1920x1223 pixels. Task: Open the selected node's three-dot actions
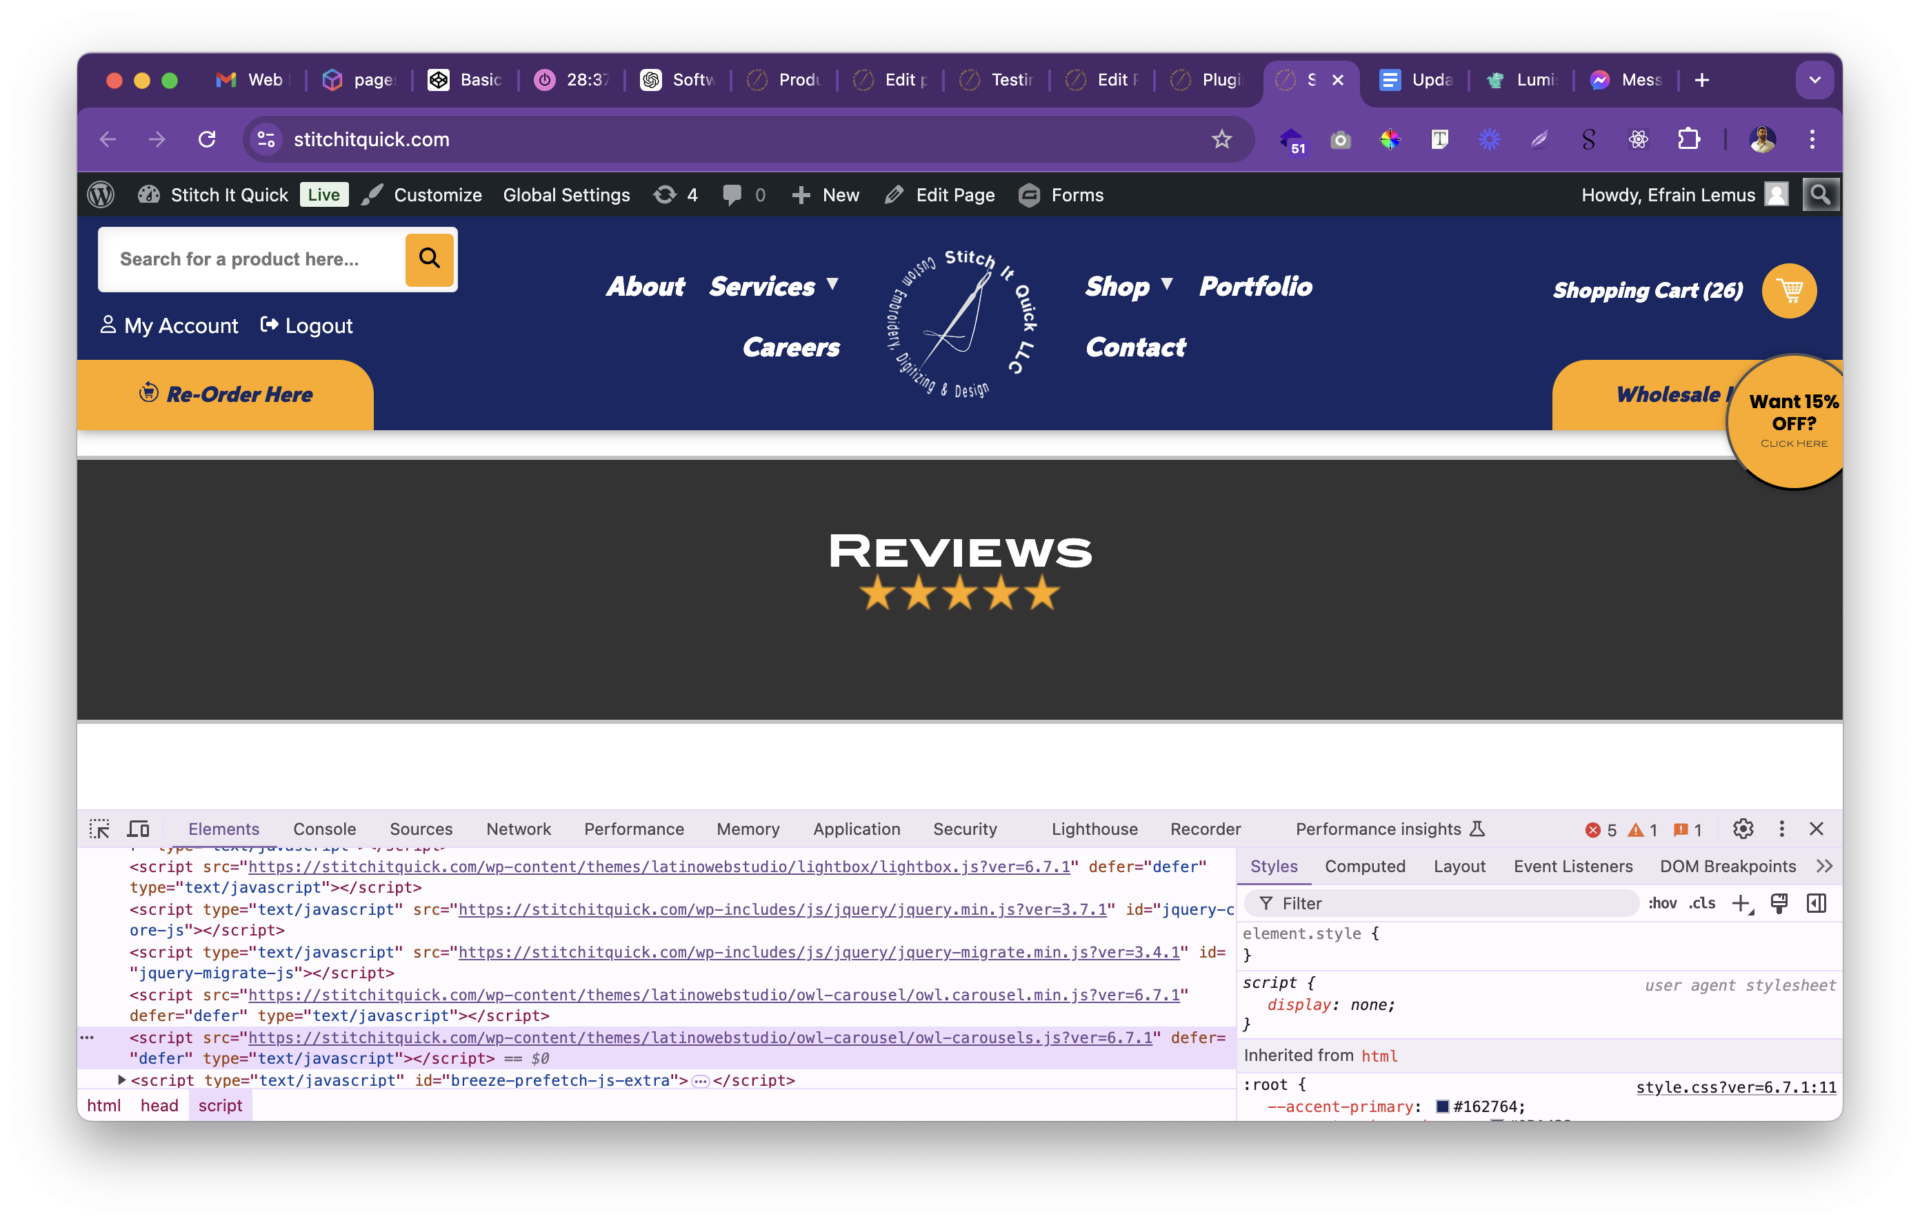click(x=88, y=1038)
